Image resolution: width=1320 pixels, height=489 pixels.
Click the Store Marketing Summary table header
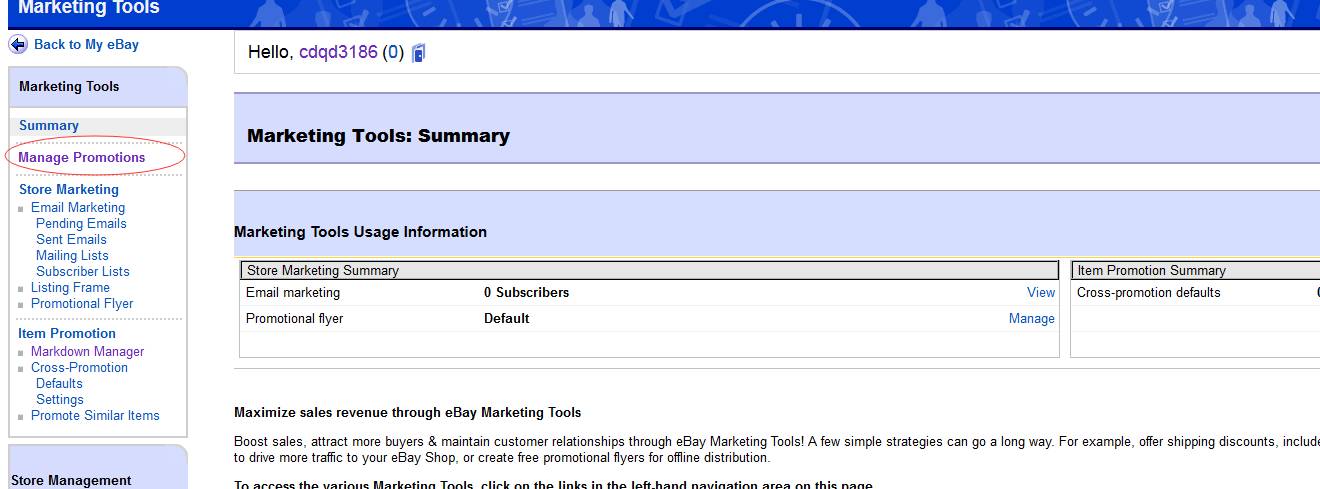coord(649,270)
